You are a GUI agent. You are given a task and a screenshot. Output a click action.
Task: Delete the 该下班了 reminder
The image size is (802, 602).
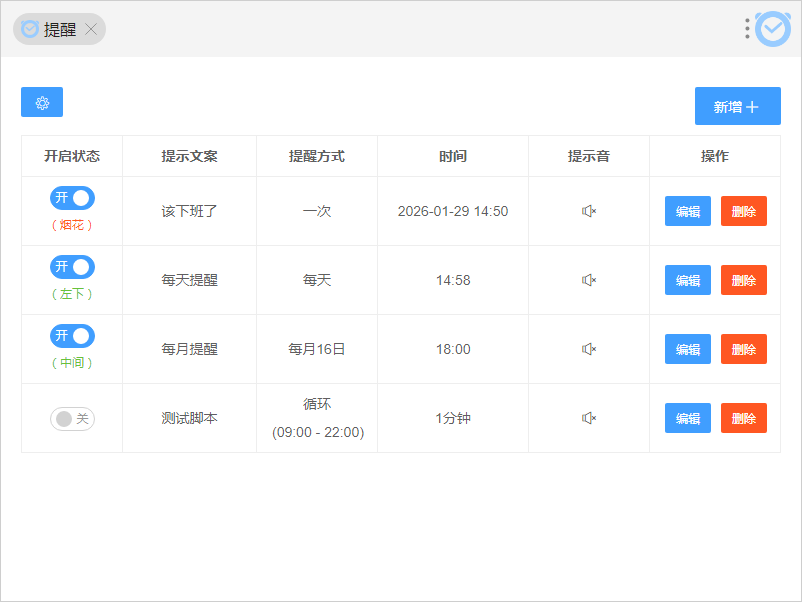[x=743, y=211]
